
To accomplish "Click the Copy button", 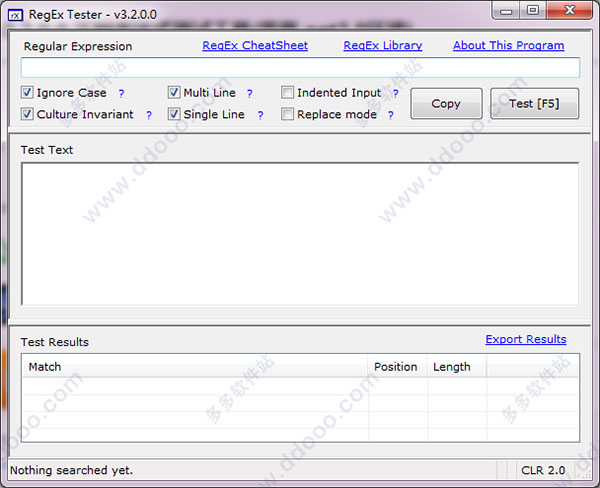I will (x=446, y=104).
